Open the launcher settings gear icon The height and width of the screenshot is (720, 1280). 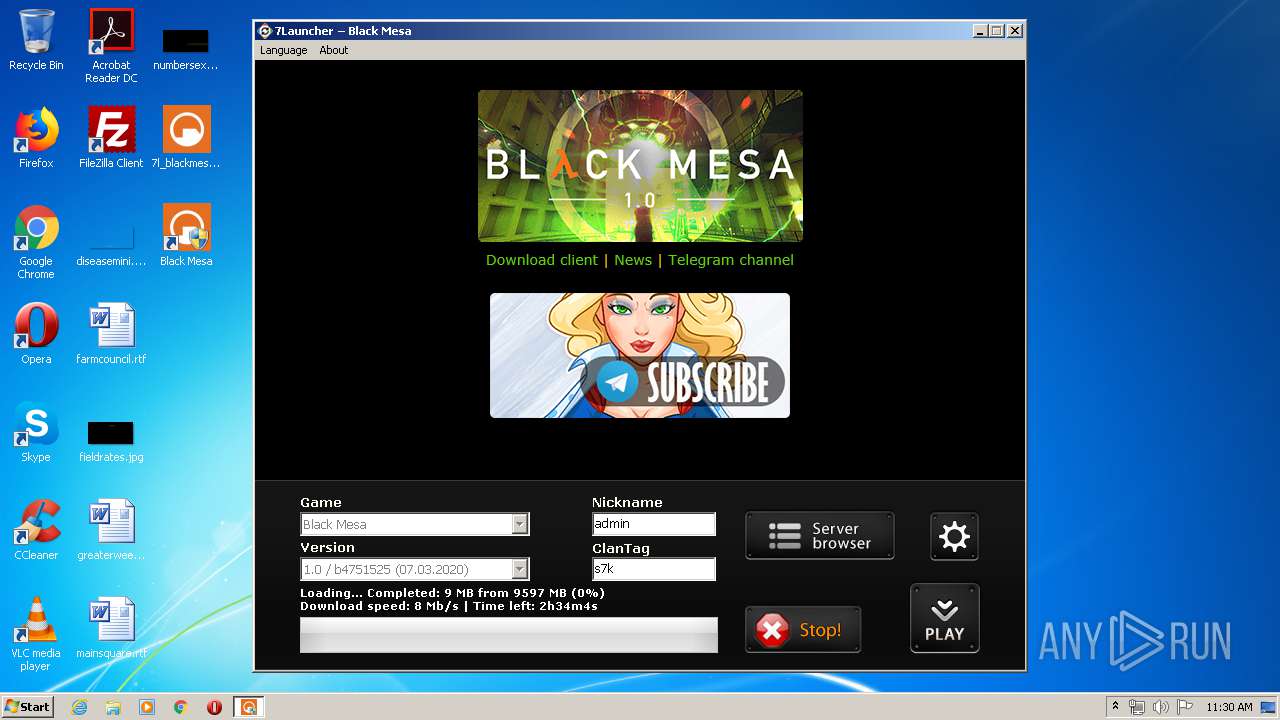click(x=954, y=537)
